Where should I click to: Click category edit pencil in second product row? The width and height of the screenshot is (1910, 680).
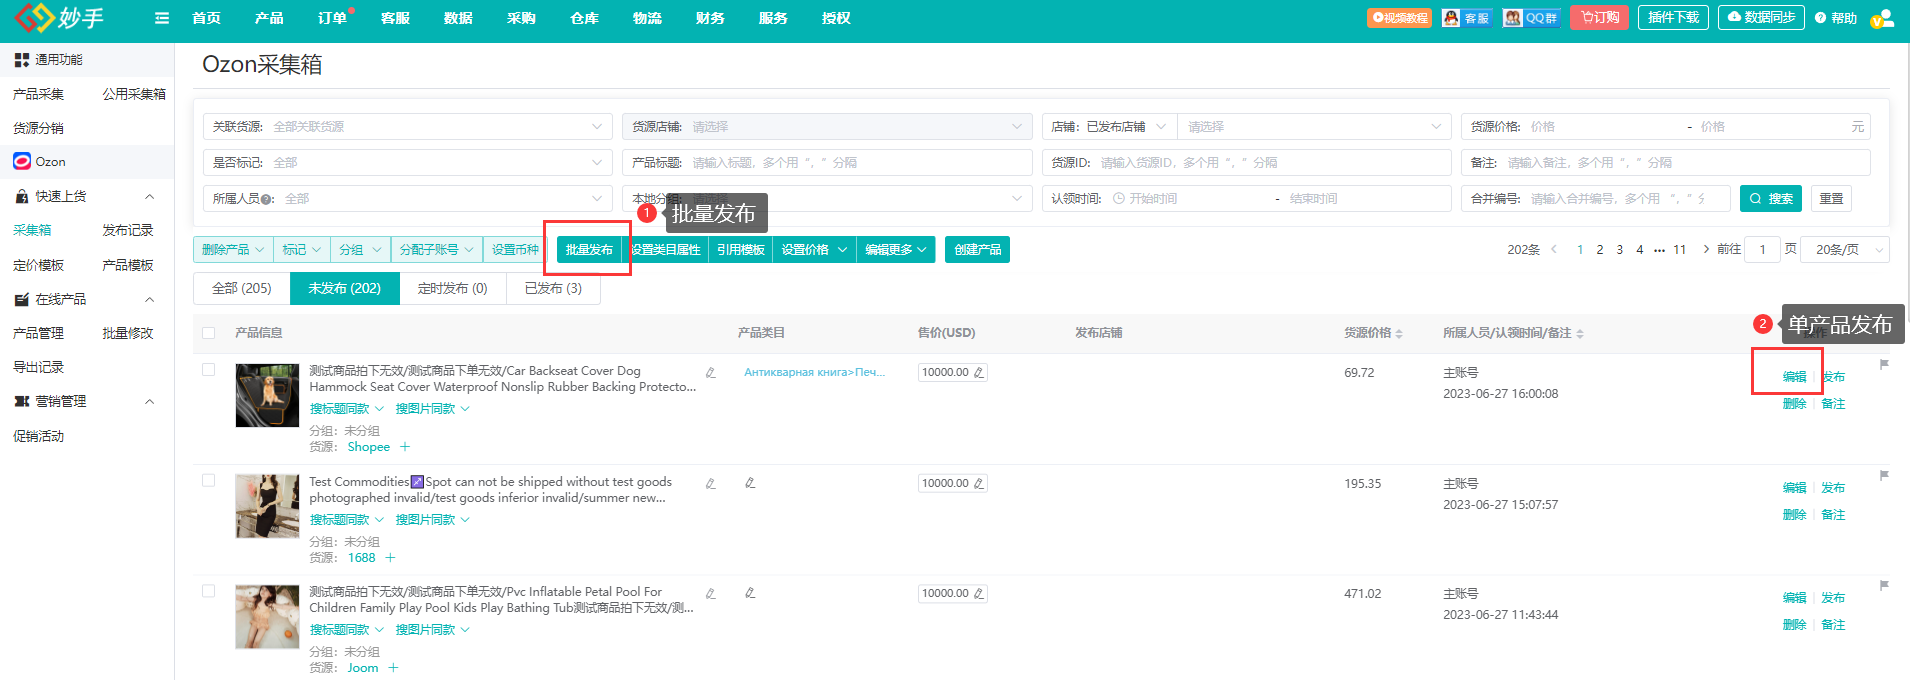pyautogui.click(x=750, y=483)
